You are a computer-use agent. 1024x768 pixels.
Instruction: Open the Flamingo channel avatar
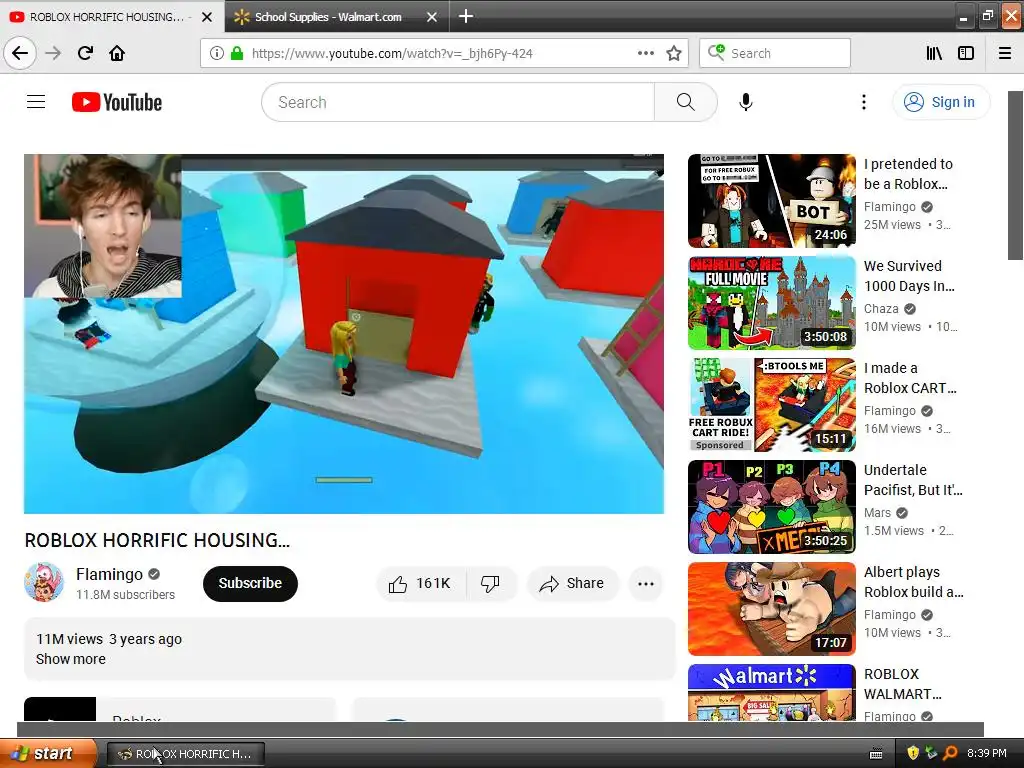[44, 583]
